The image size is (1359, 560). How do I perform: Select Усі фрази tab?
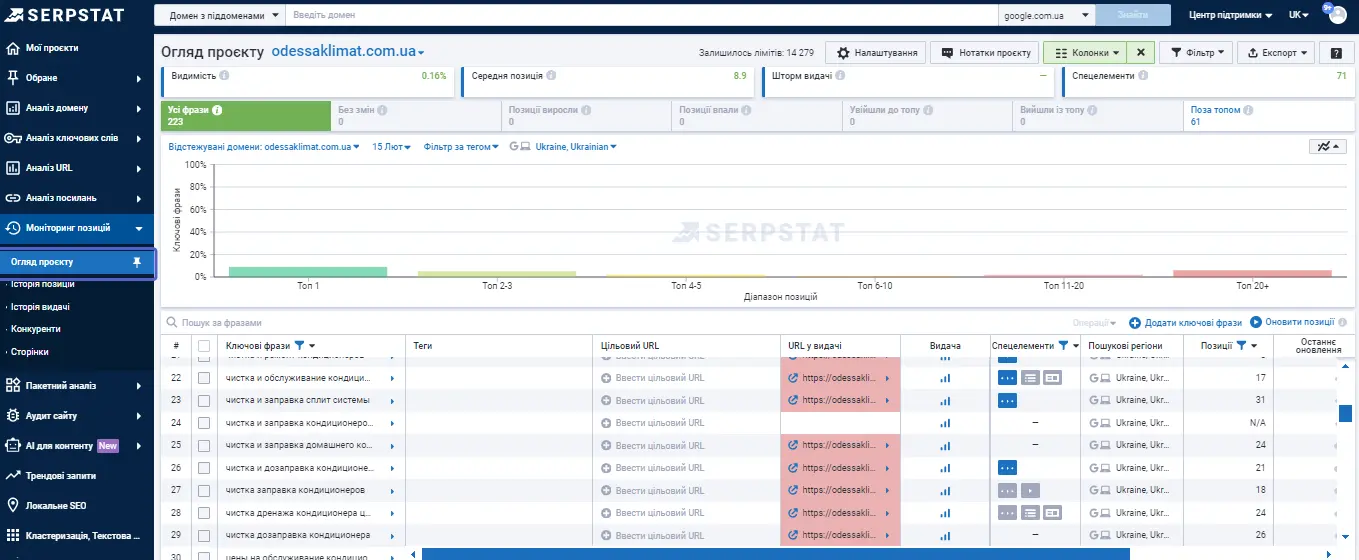(x=245, y=116)
